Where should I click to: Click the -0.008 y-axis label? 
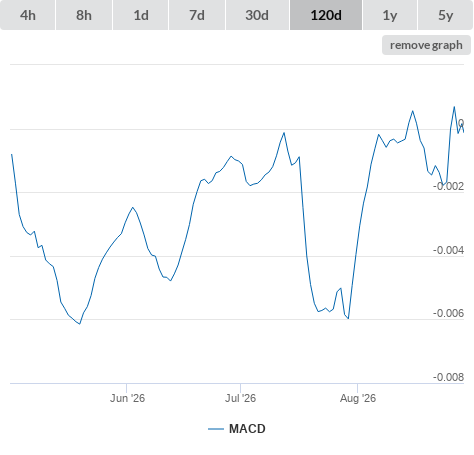pyautogui.click(x=448, y=377)
